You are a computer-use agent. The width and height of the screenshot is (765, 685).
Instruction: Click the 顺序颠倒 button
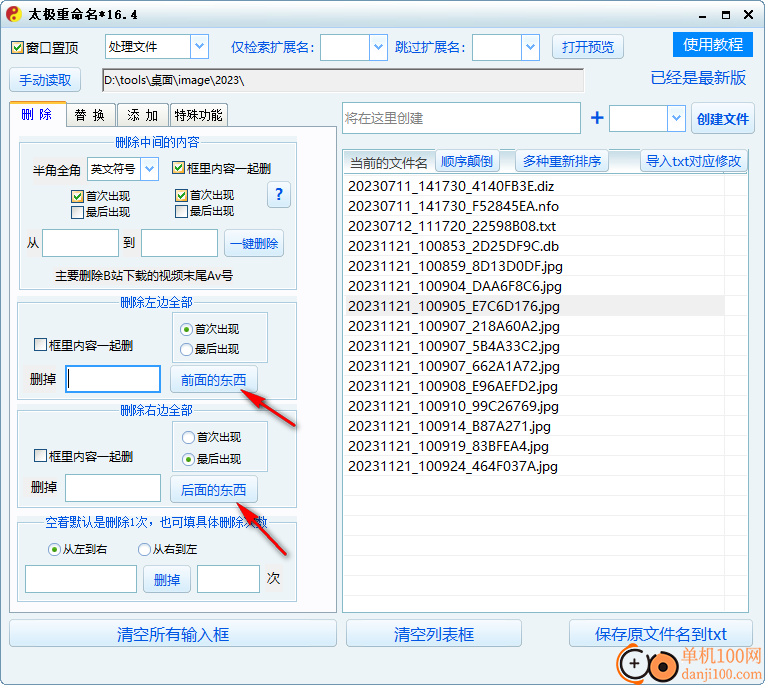coord(467,161)
